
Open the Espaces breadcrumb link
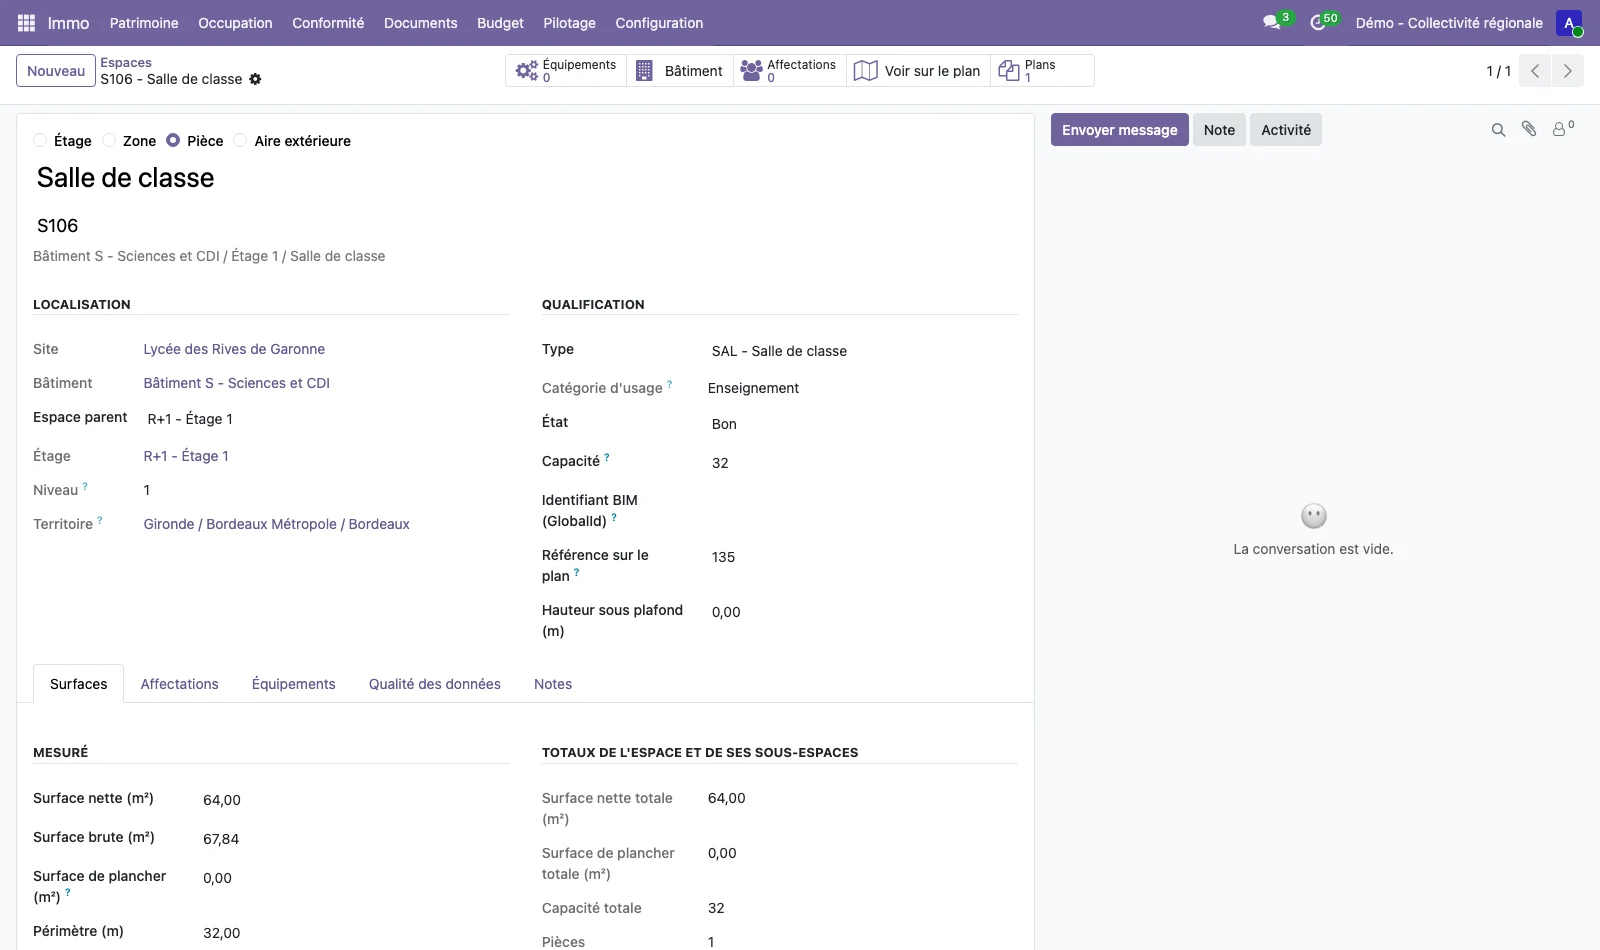126,62
